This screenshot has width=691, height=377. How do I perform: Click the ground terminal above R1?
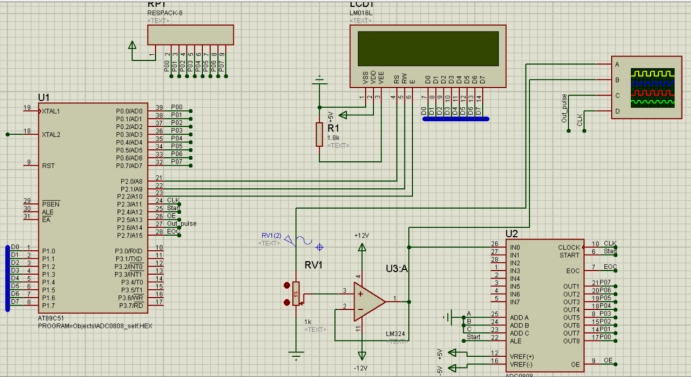(x=319, y=80)
